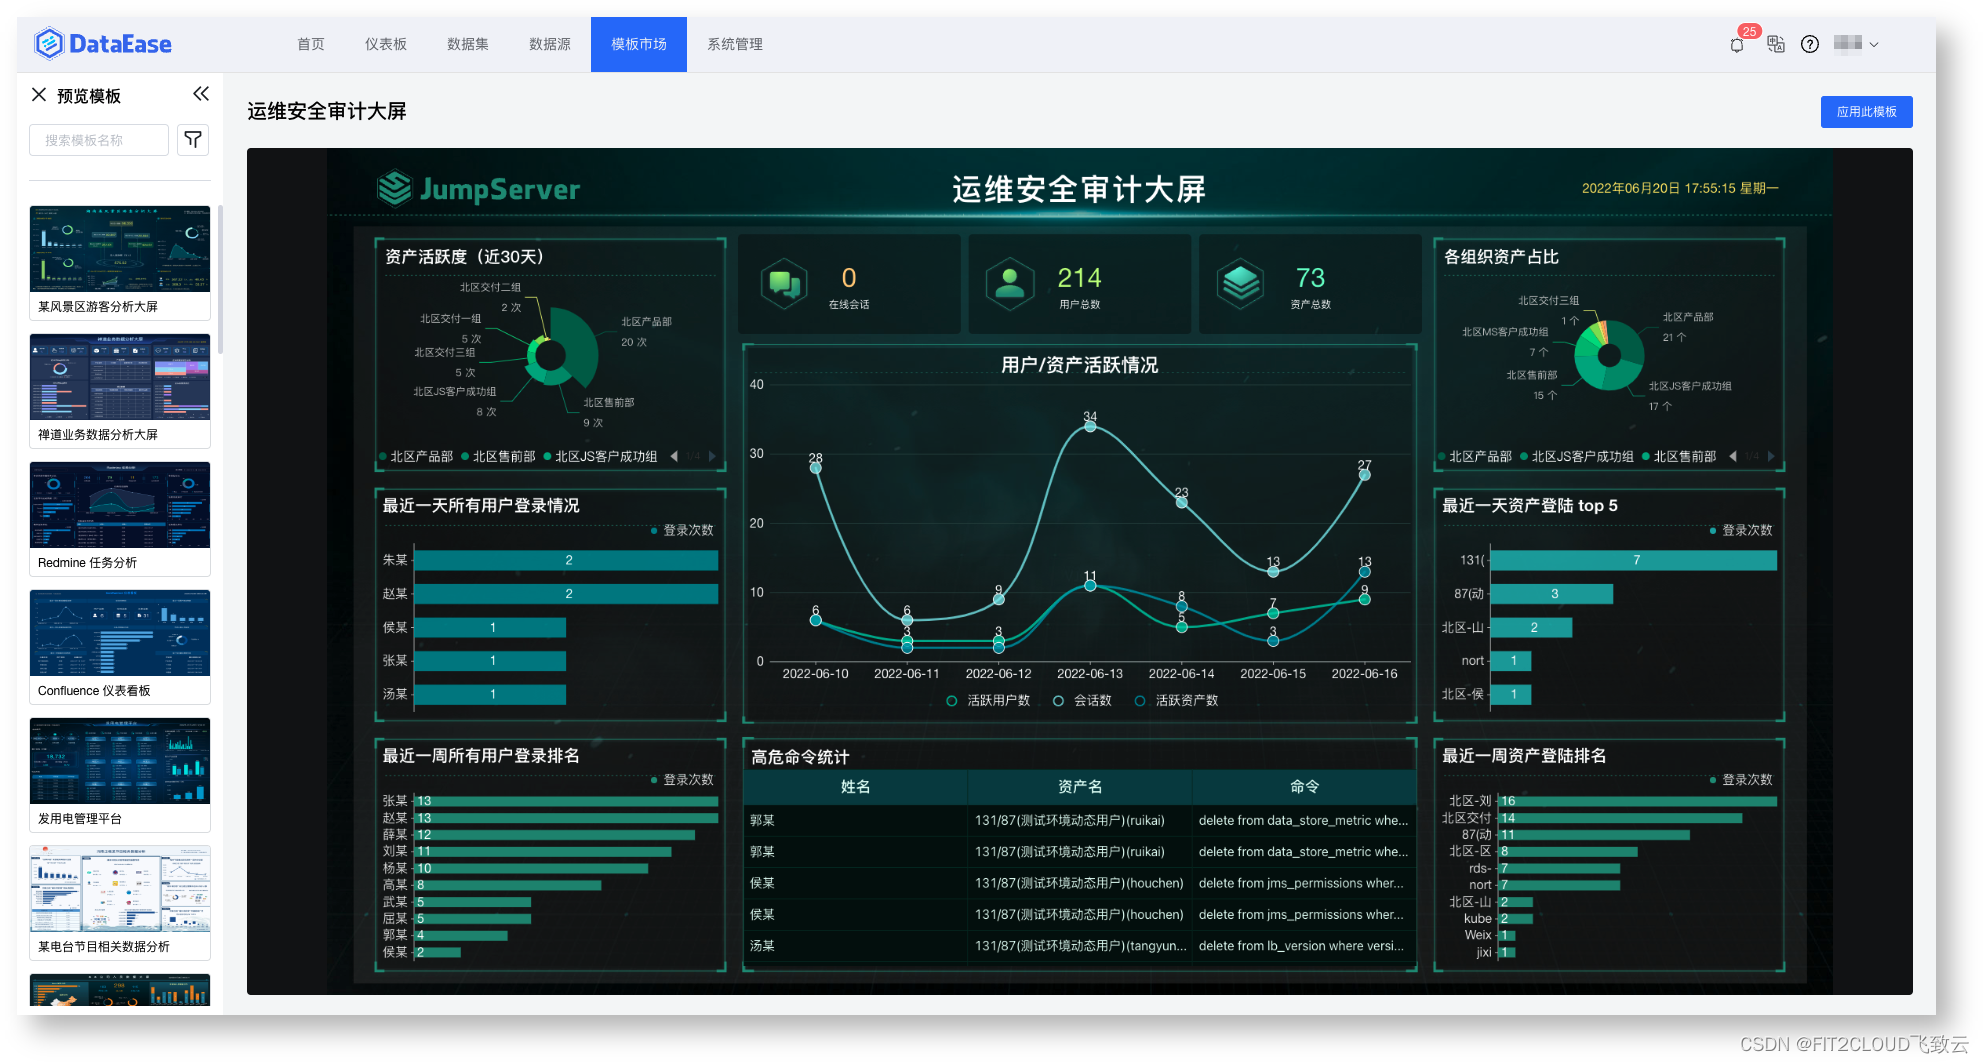The image size is (1984, 1063).
Task: Click the help question mark icon
Action: tap(1810, 44)
